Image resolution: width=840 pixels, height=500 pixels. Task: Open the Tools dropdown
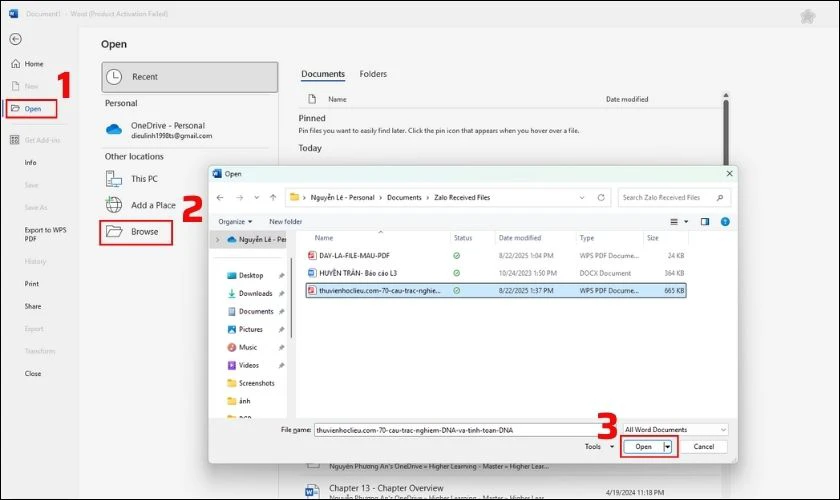599,446
